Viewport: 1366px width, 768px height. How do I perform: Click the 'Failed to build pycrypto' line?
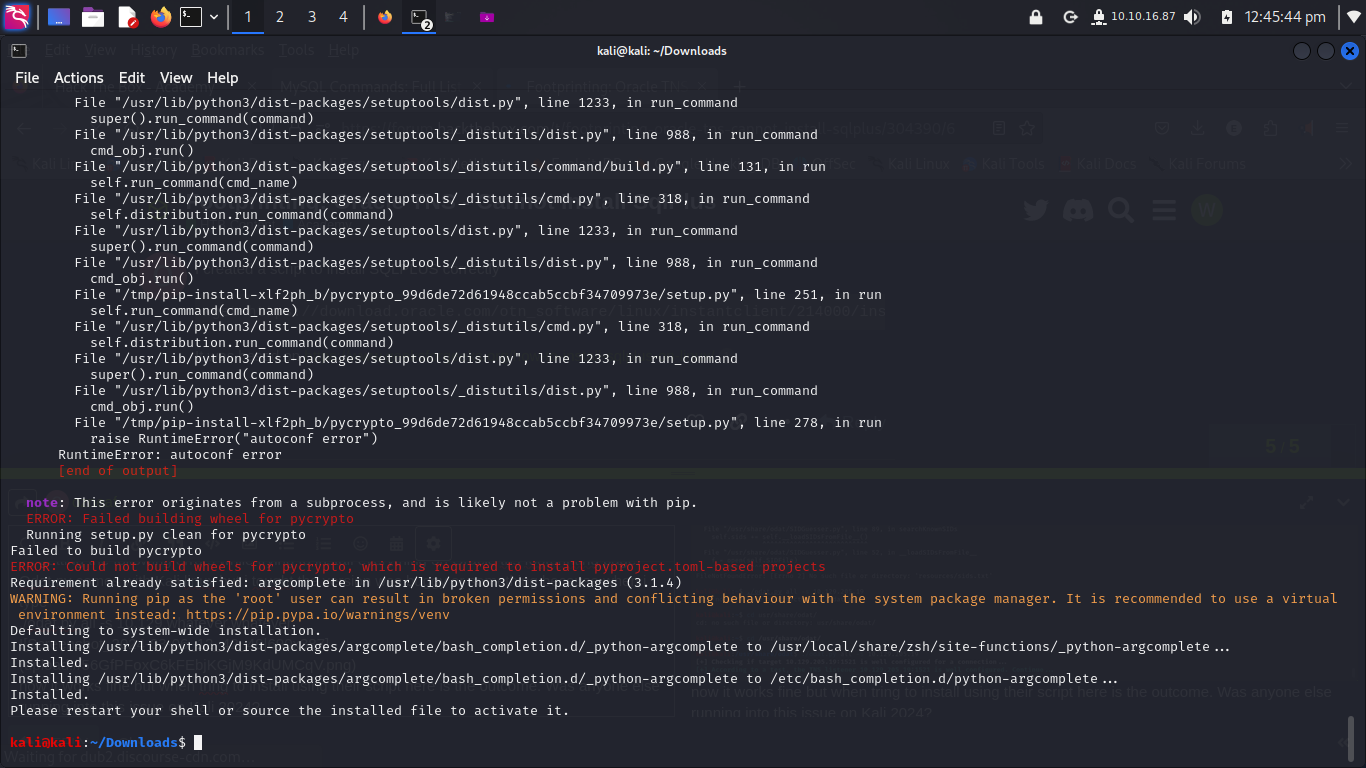pyautogui.click(x=106, y=551)
